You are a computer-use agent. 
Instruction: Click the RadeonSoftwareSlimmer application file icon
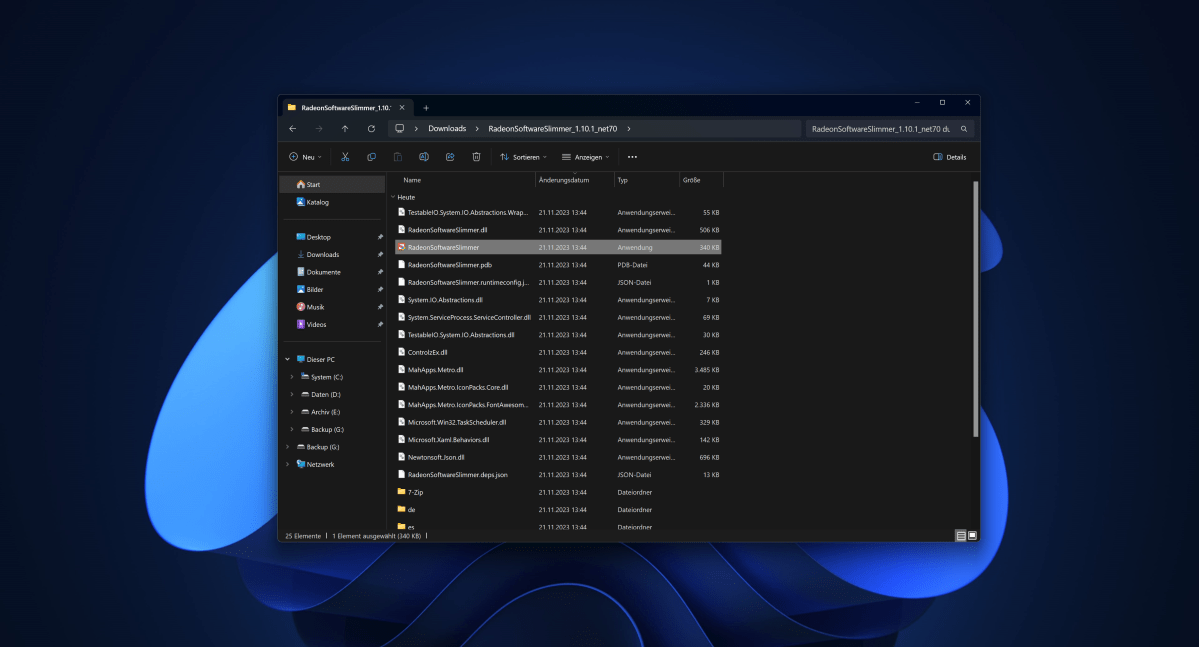click(x=401, y=247)
